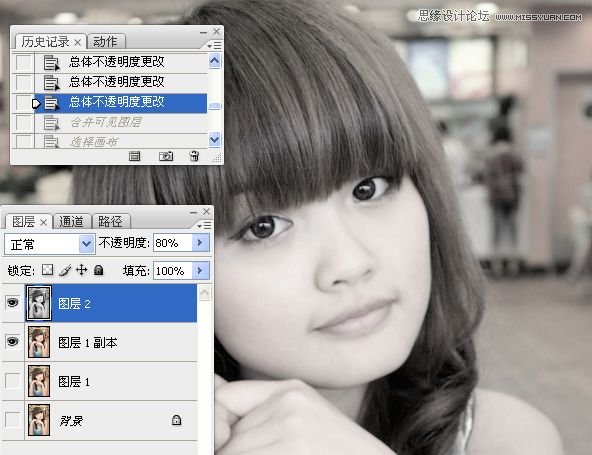Click the history panel scrollbar down arrow
This screenshot has width=592, height=455.
click(214, 140)
